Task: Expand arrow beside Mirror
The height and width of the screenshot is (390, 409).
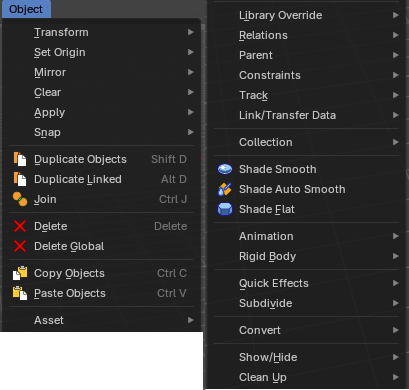Action: 191,72
